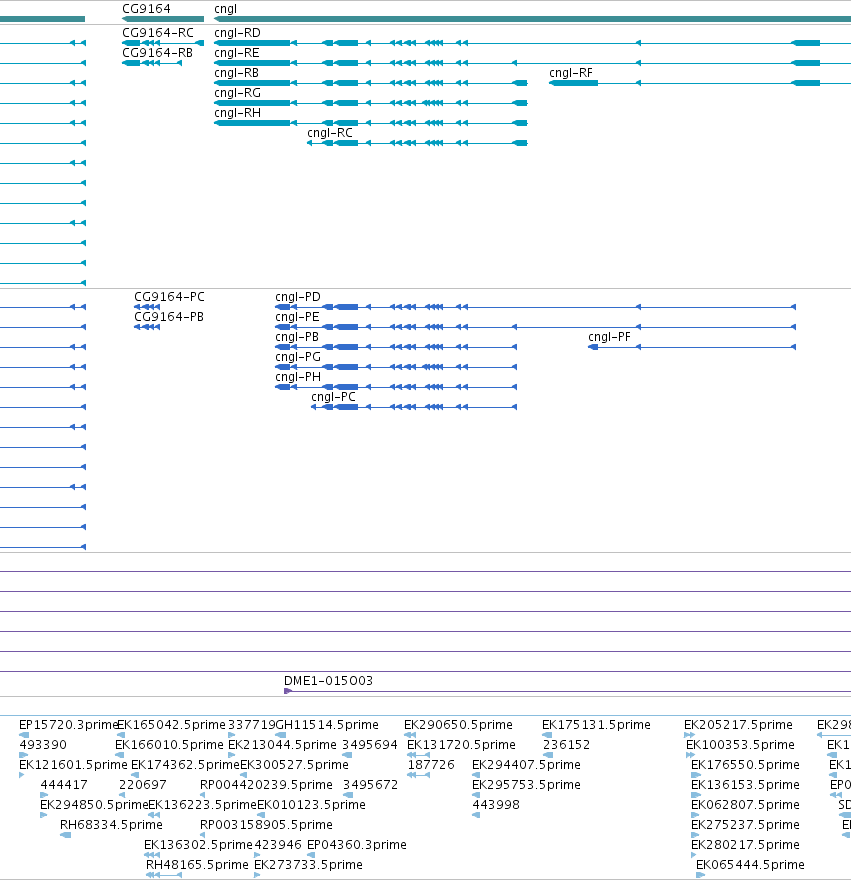Select the cngl-RB transcript label

click(236, 73)
